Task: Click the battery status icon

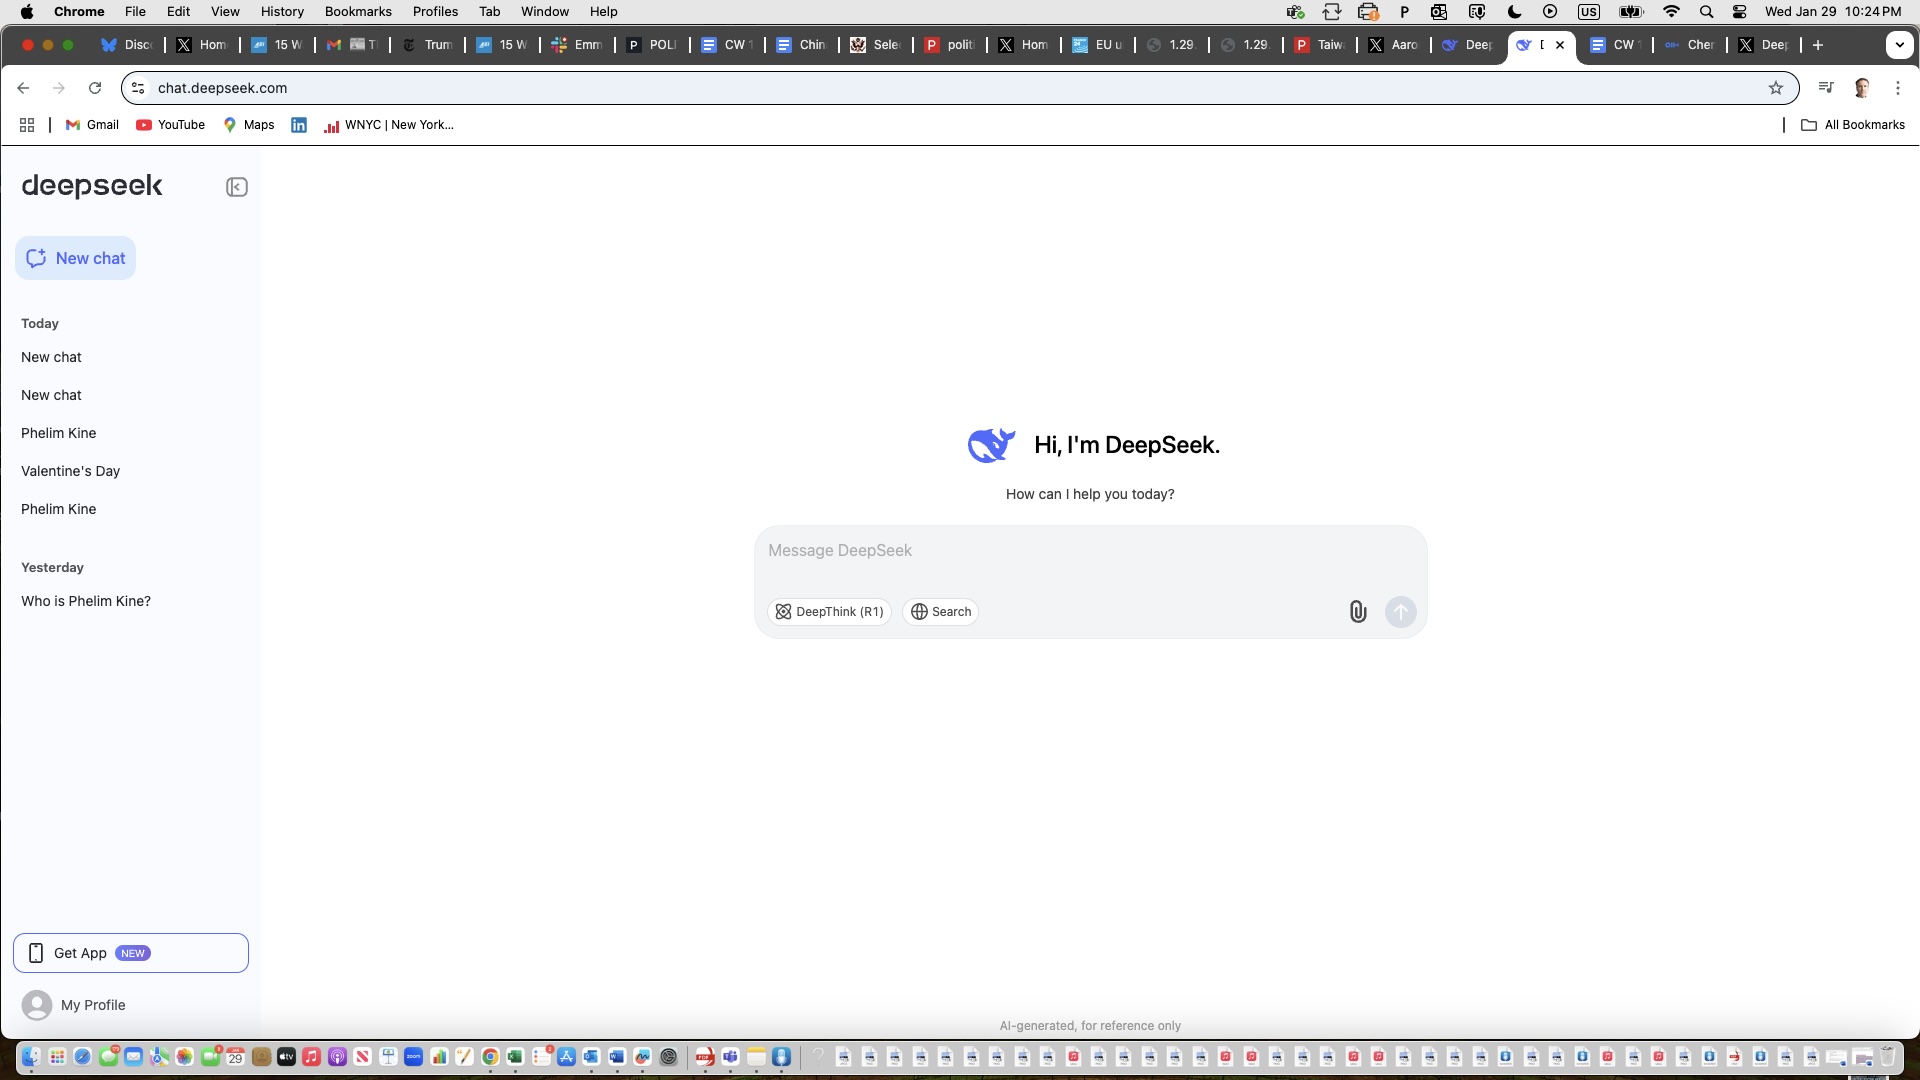Action: 1631,12
